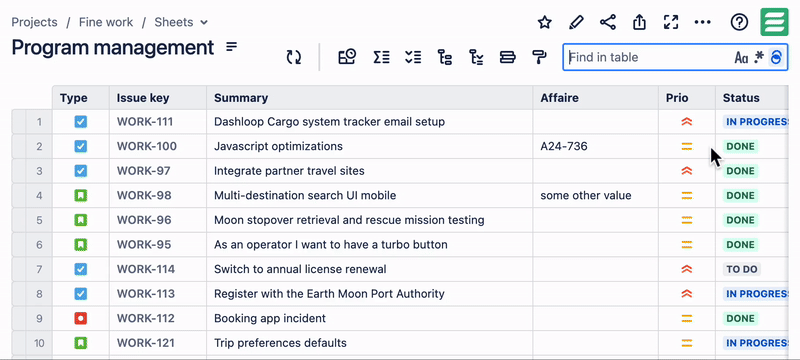Open issue WORK-96

click(144, 220)
